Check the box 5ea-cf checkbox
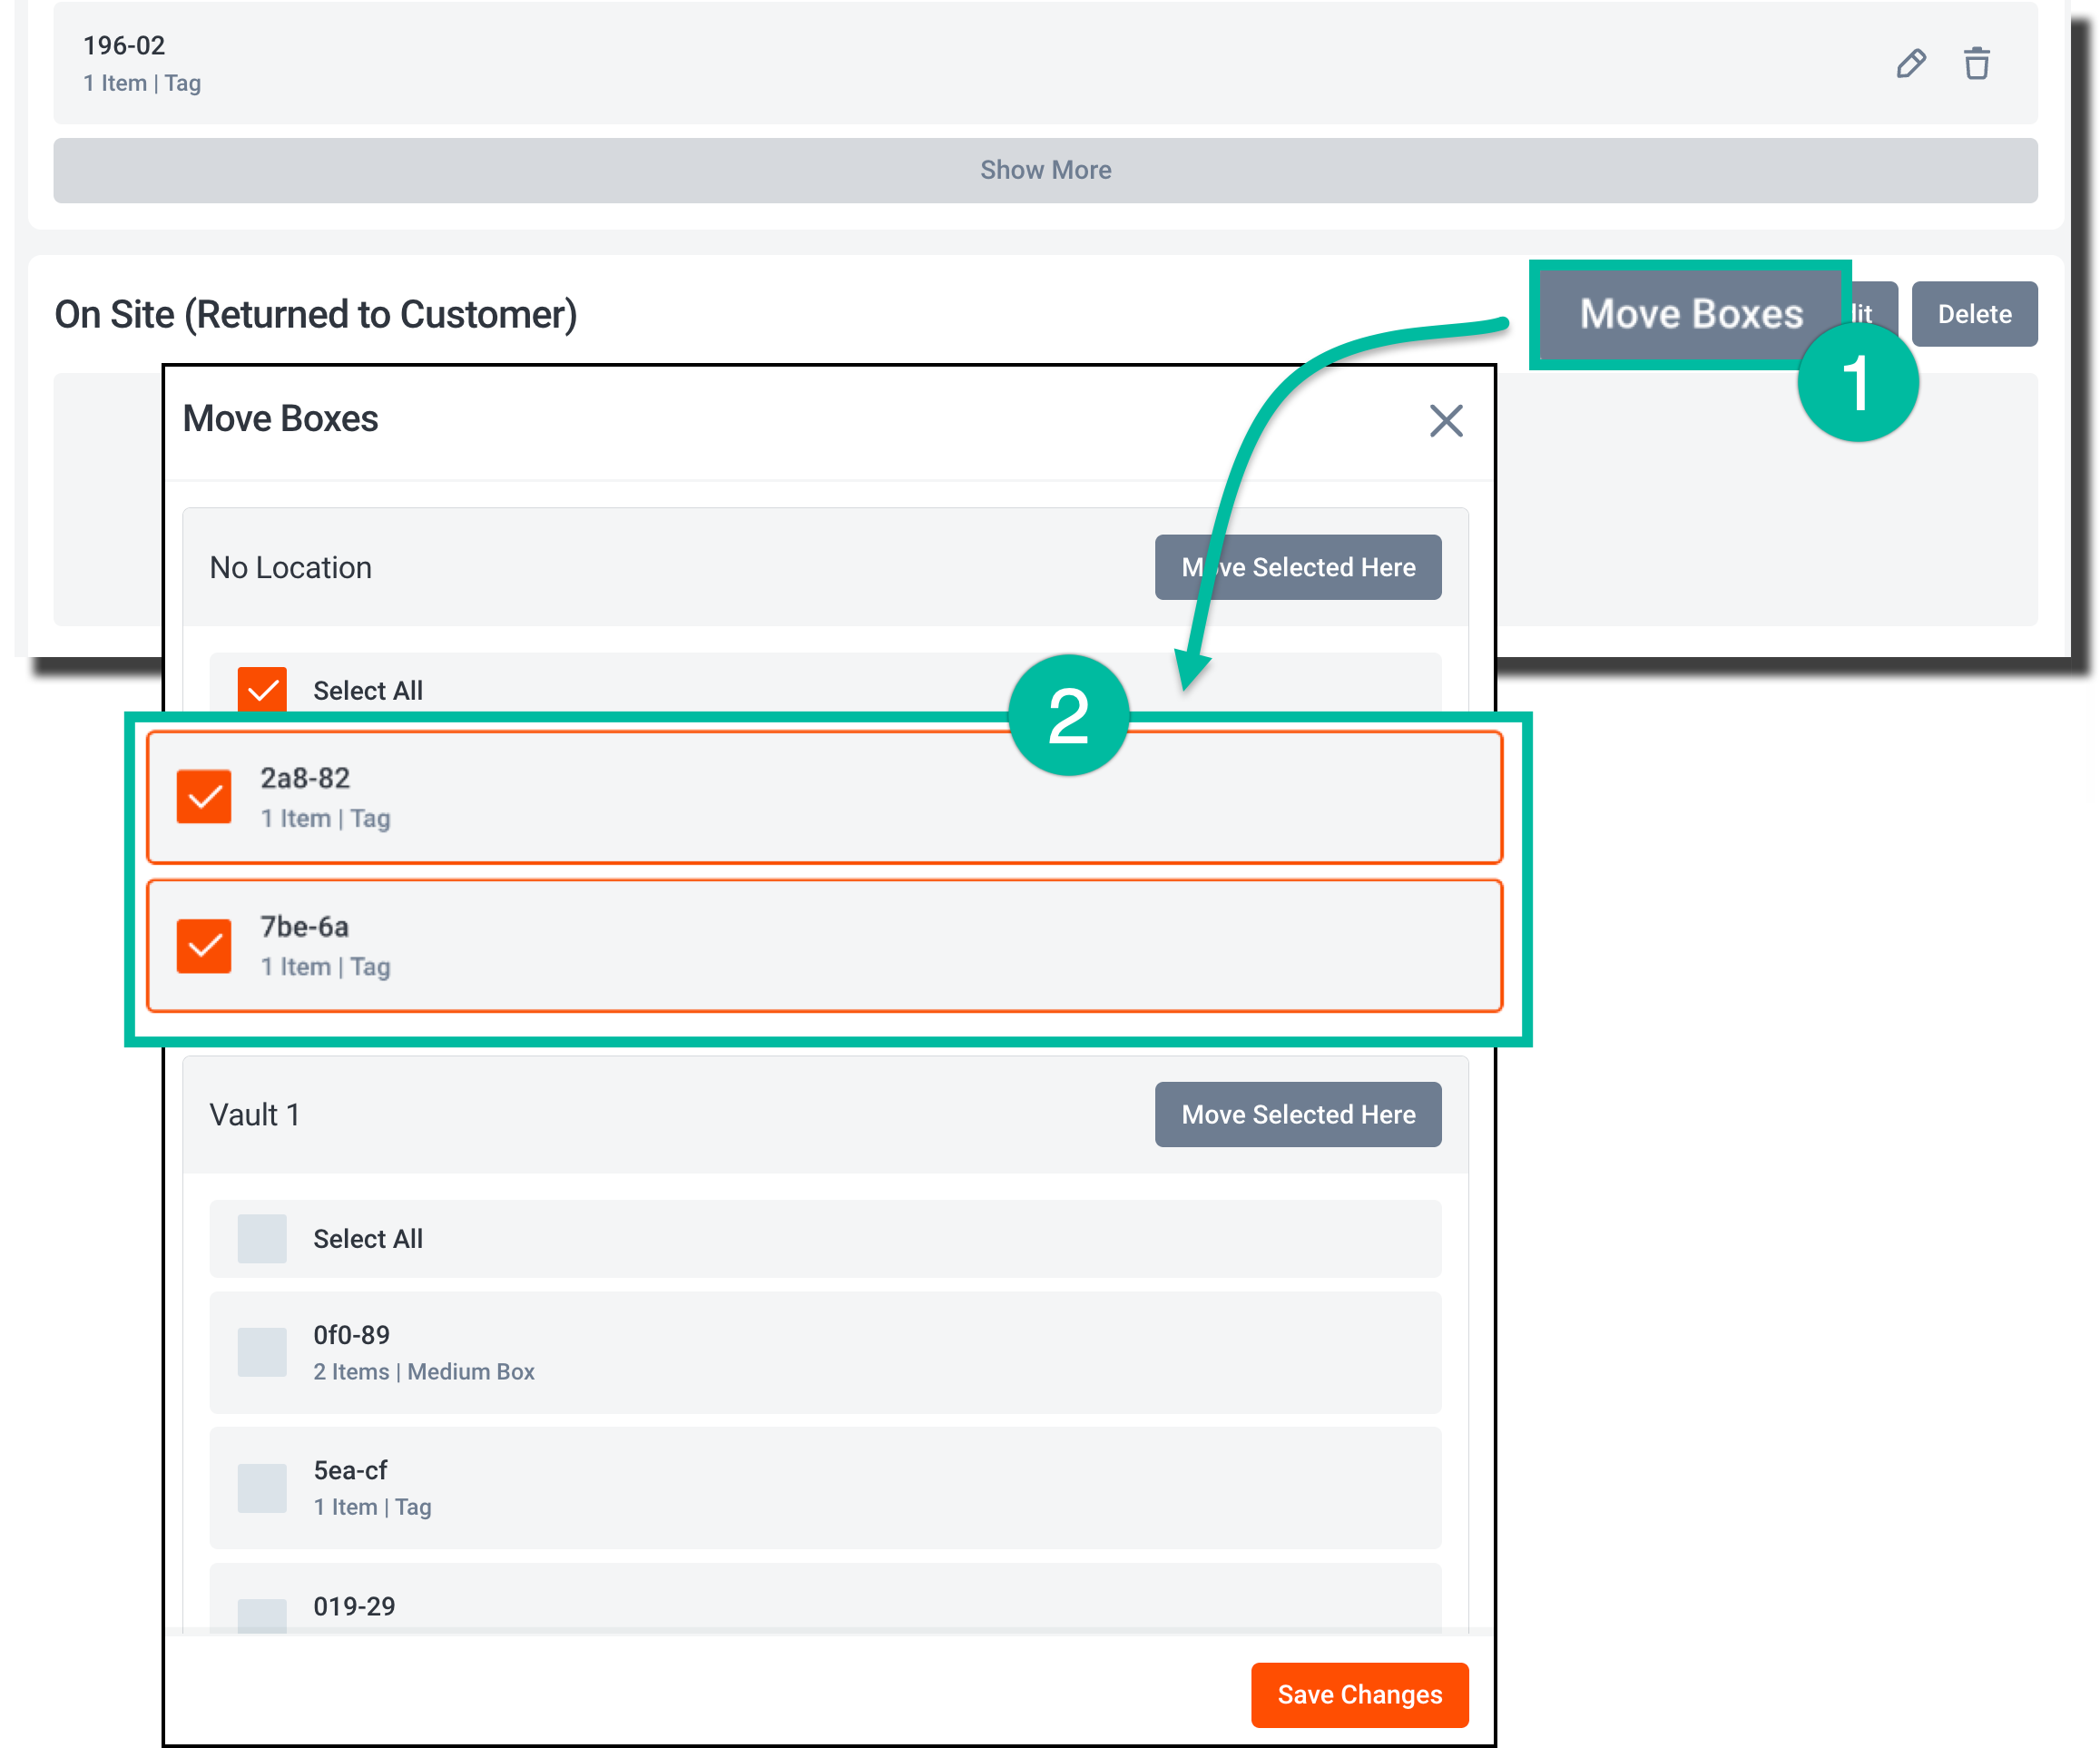 (262, 1488)
